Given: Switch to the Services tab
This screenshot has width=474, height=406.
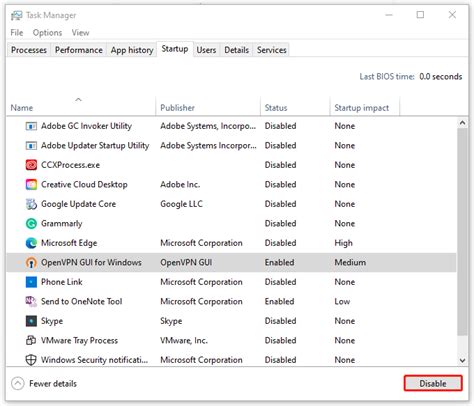Looking at the screenshot, I should pyautogui.click(x=271, y=50).
